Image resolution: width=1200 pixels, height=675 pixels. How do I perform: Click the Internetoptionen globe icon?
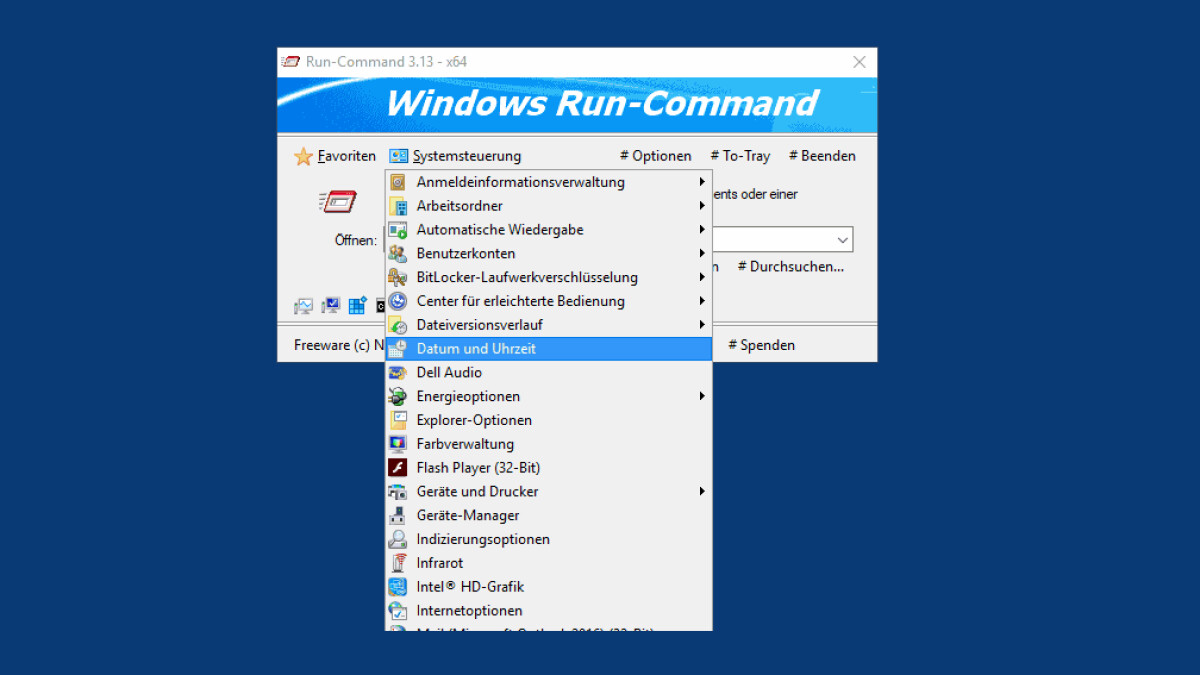pos(398,611)
